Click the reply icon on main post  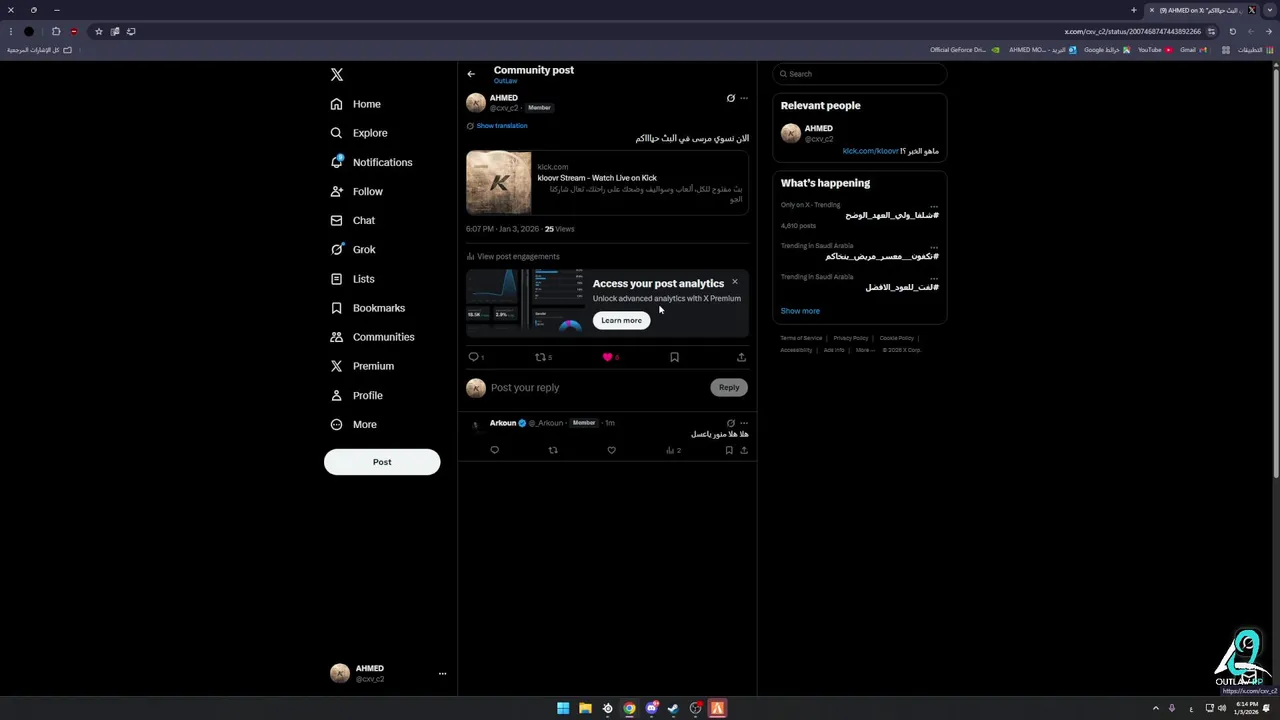(x=474, y=357)
